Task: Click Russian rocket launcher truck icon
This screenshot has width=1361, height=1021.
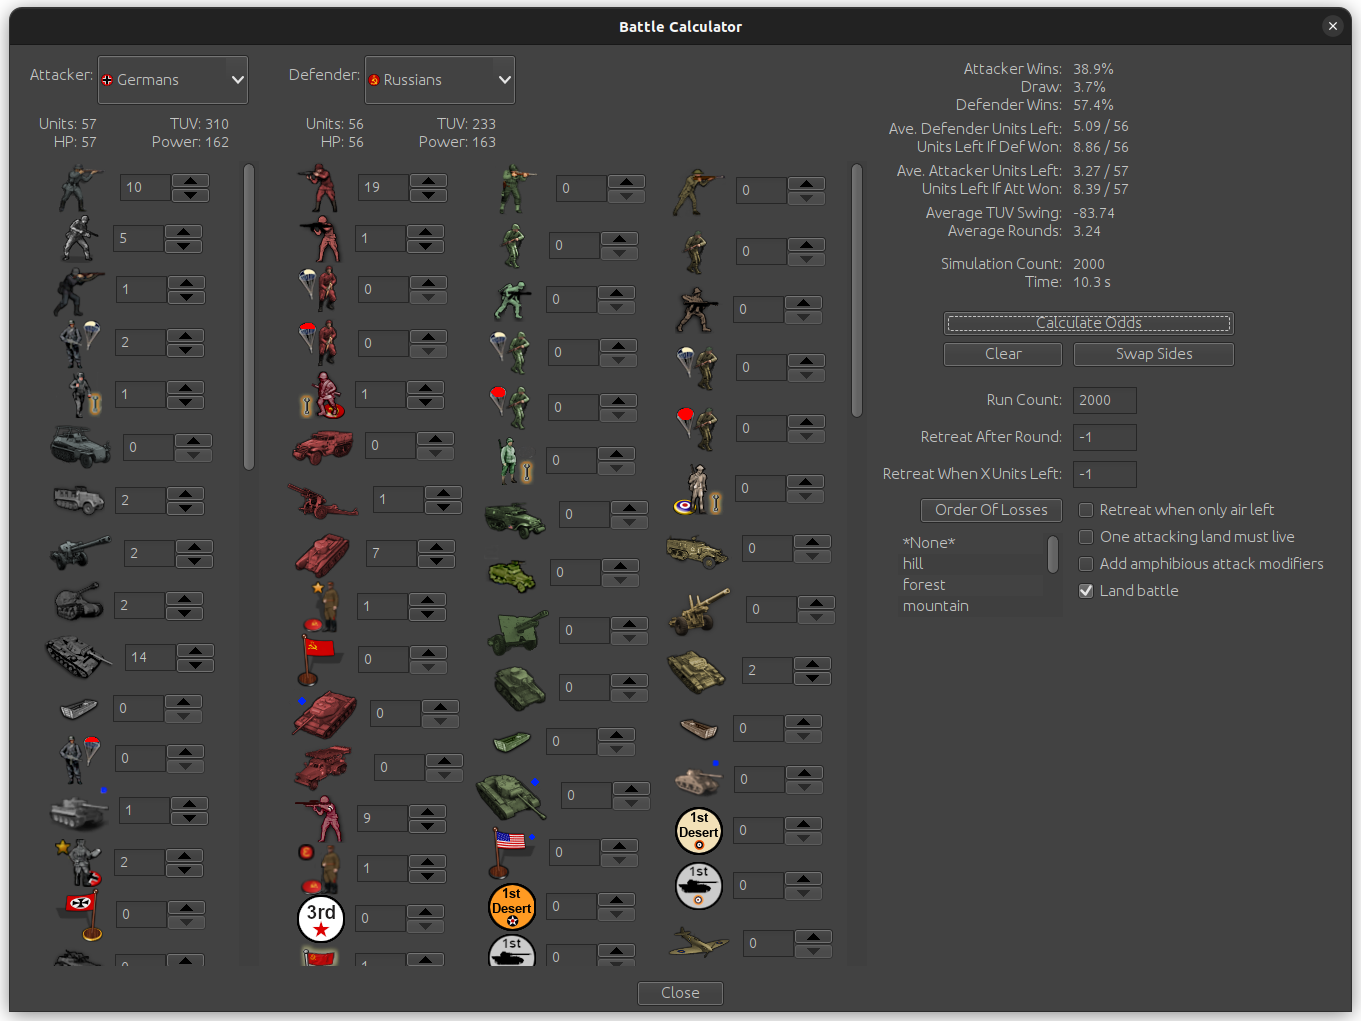Action: tap(322, 767)
